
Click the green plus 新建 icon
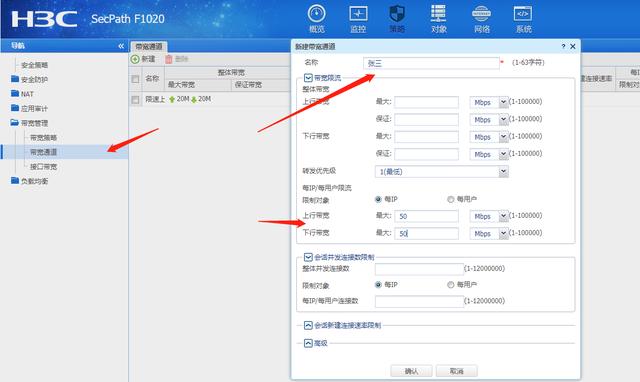135,59
